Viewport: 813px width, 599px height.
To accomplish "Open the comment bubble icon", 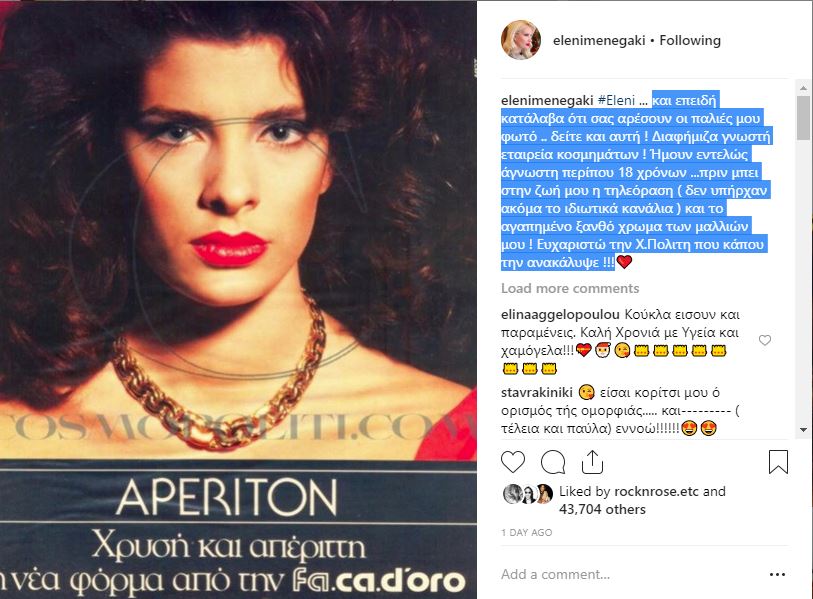I will [x=553, y=462].
